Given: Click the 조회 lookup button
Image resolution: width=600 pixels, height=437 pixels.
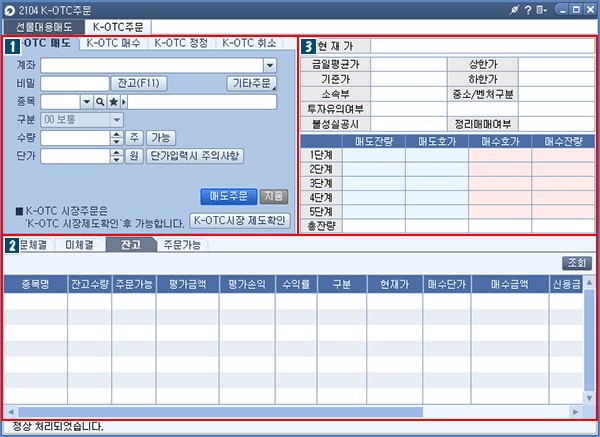Looking at the screenshot, I should tap(577, 263).
